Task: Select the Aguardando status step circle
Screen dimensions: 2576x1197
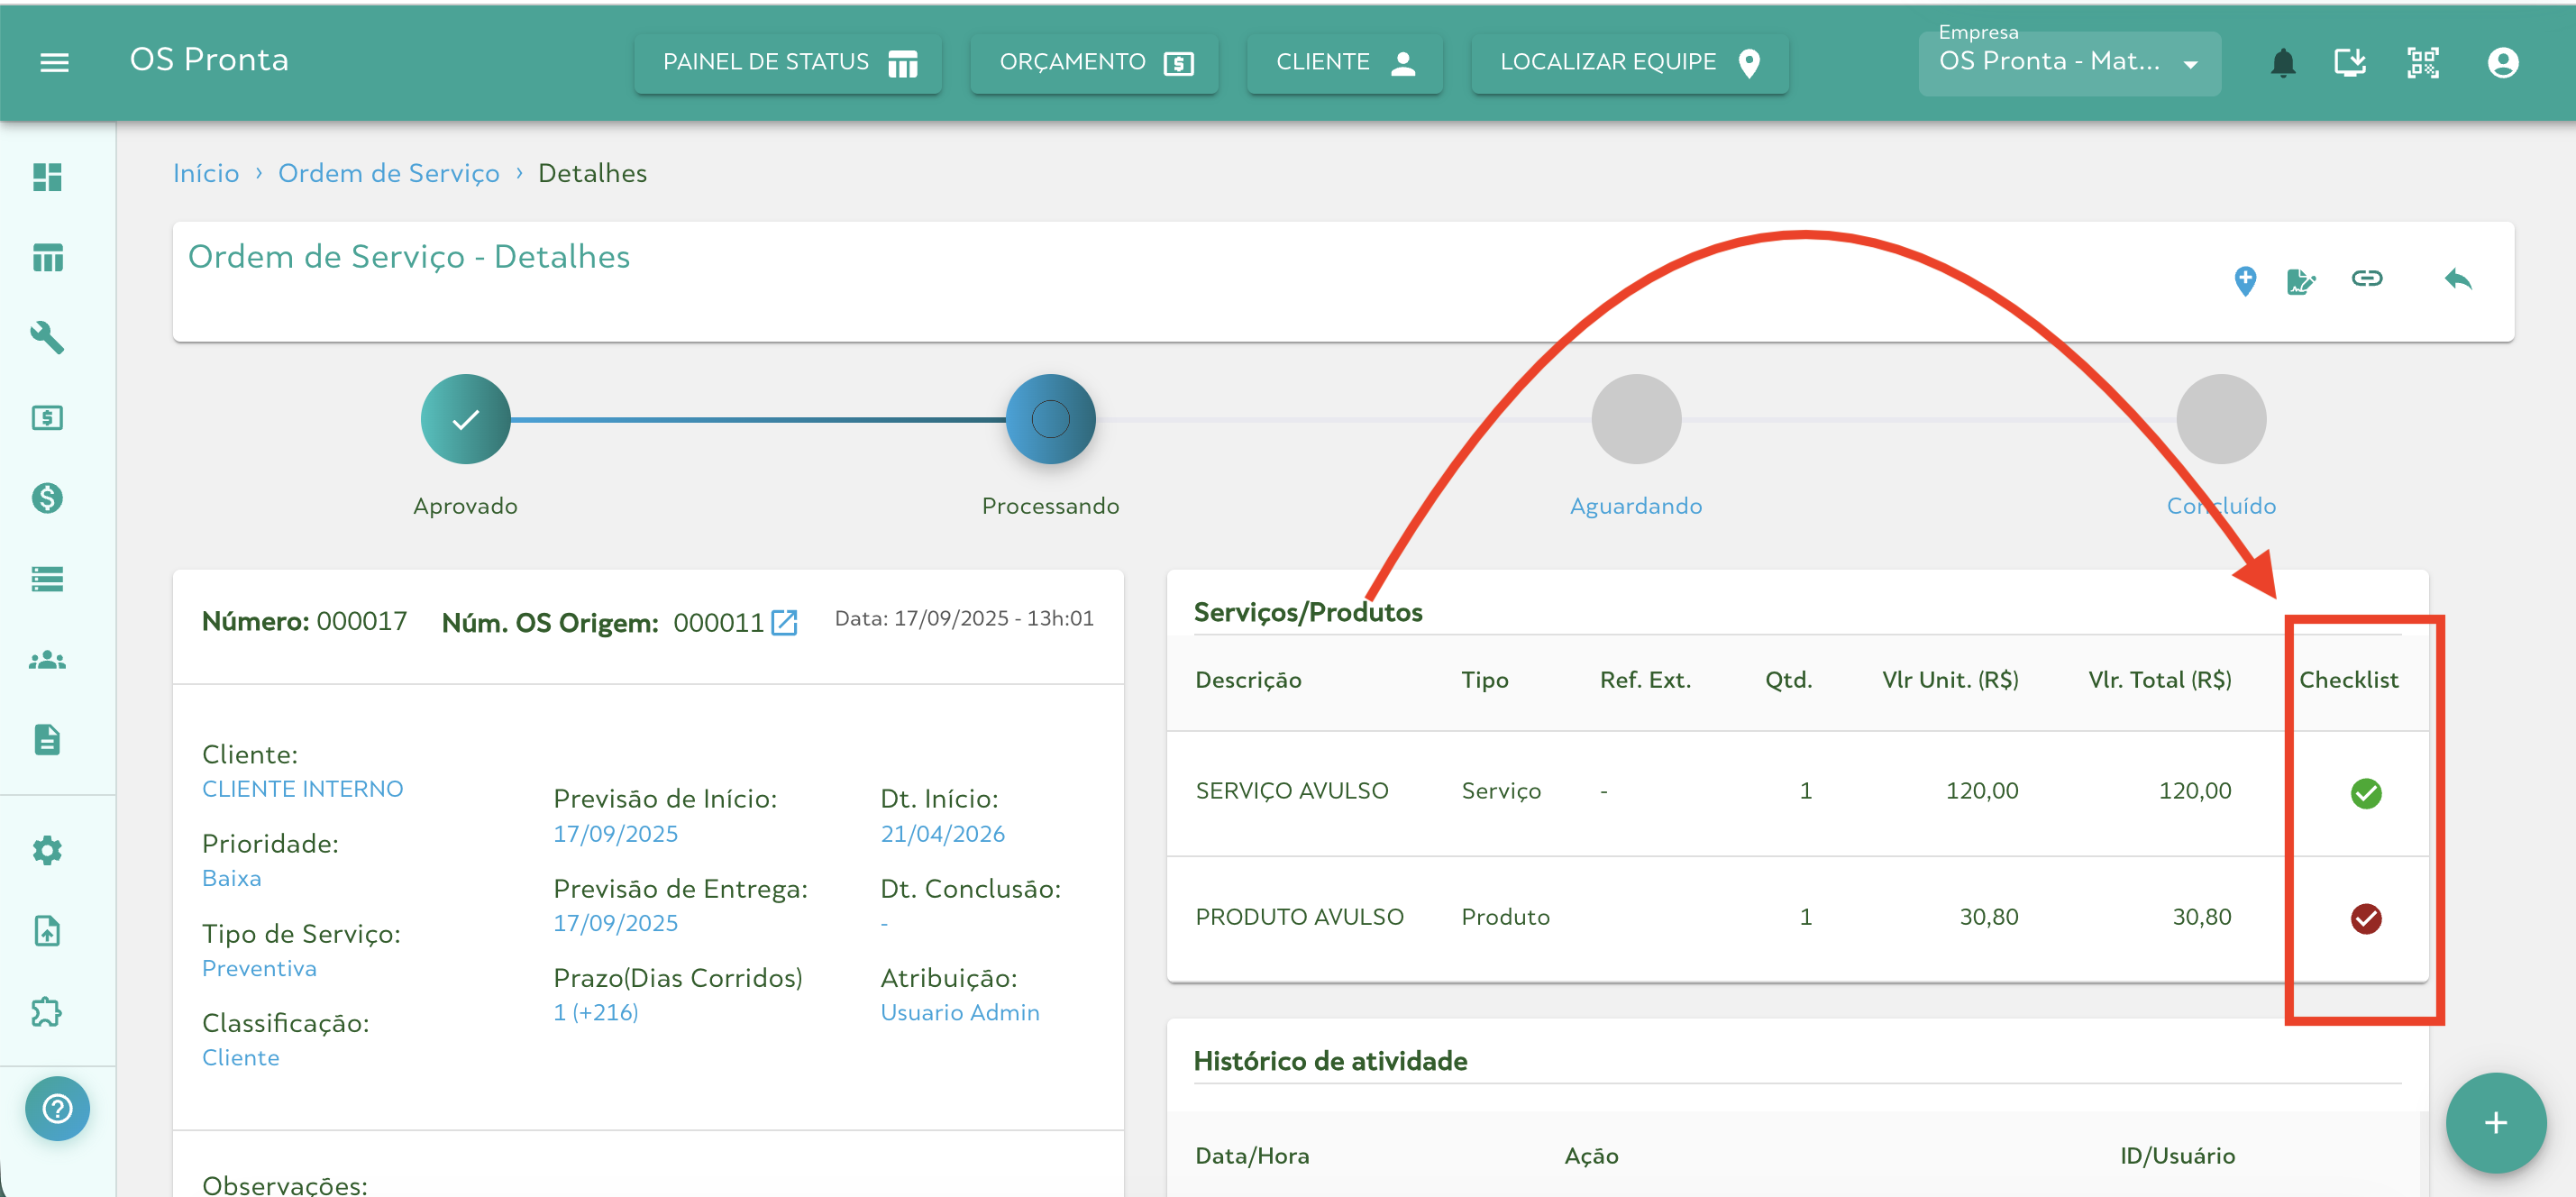Action: (1635, 419)
